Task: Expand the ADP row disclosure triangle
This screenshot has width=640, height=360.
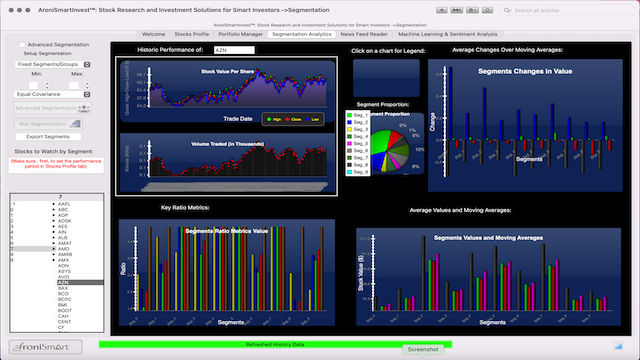Action: [53, 215]
